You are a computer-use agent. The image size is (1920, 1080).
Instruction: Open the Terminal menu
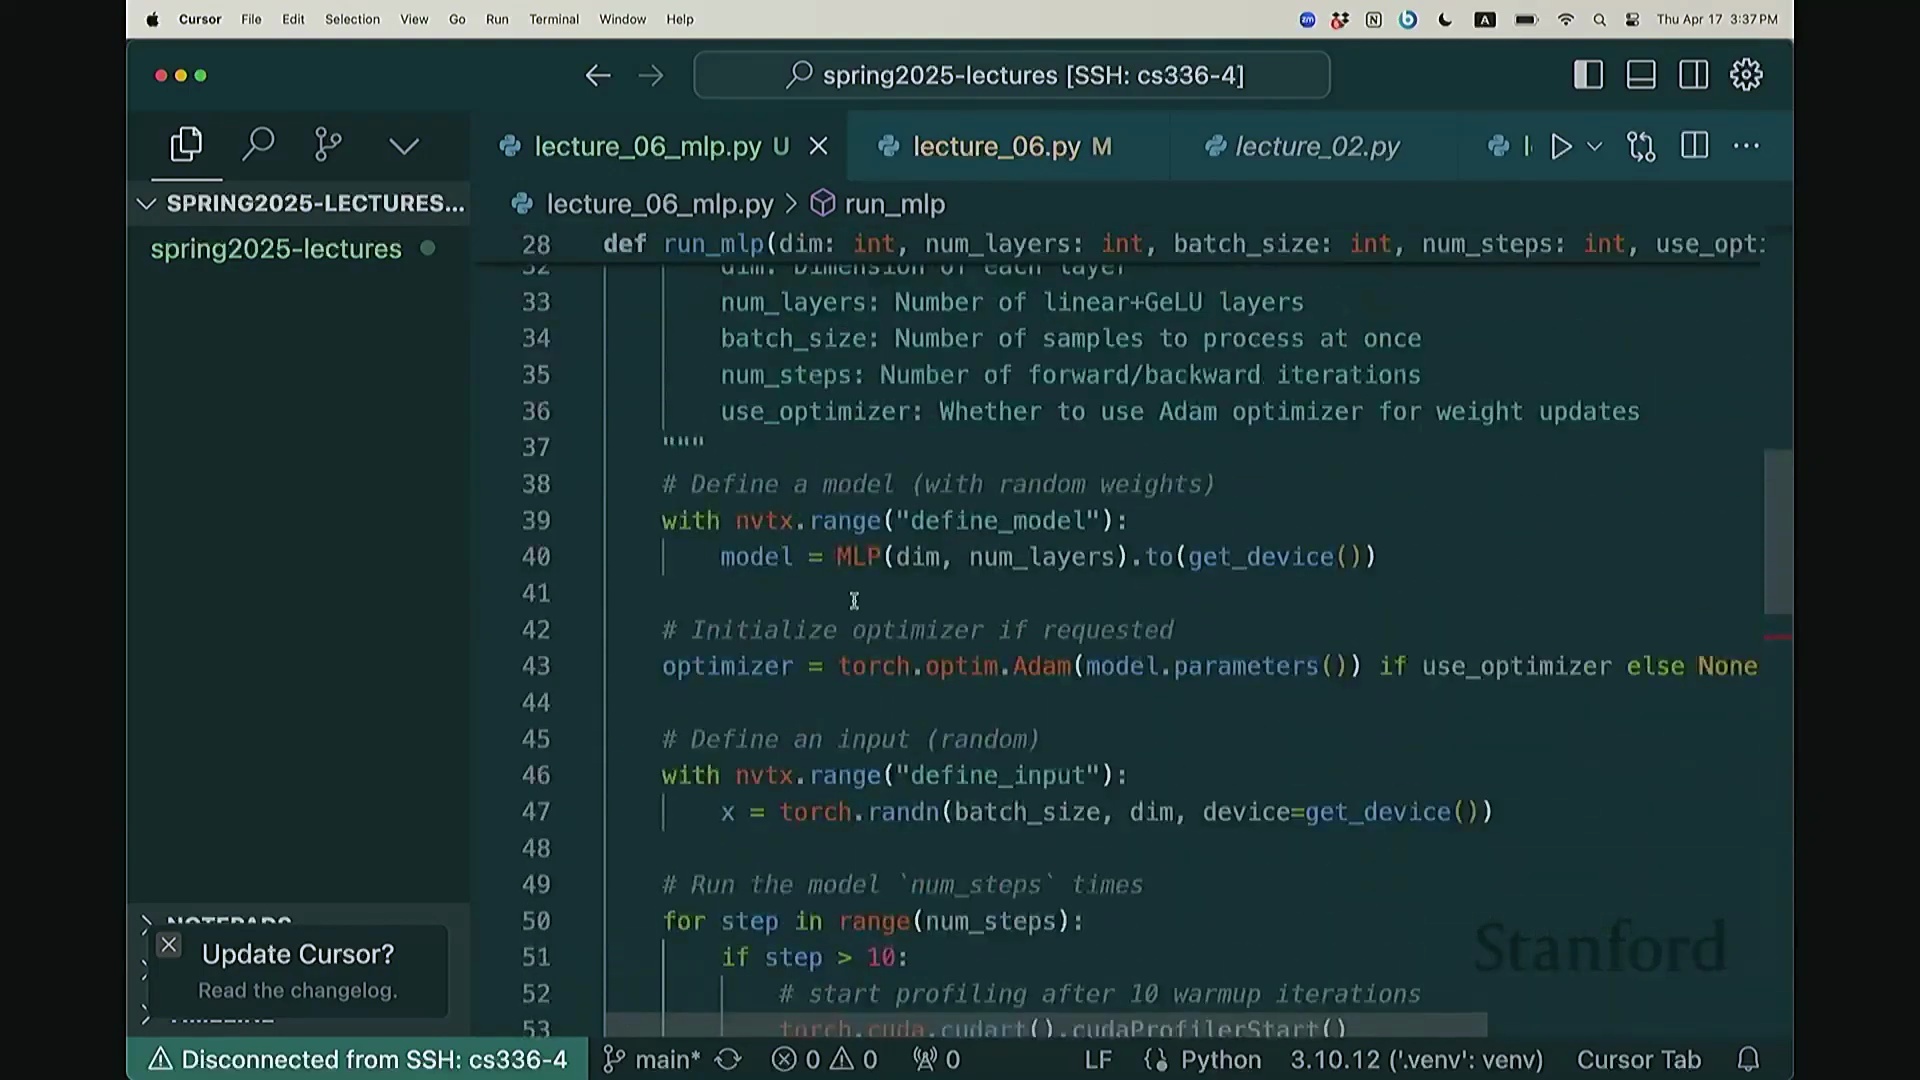553,19
